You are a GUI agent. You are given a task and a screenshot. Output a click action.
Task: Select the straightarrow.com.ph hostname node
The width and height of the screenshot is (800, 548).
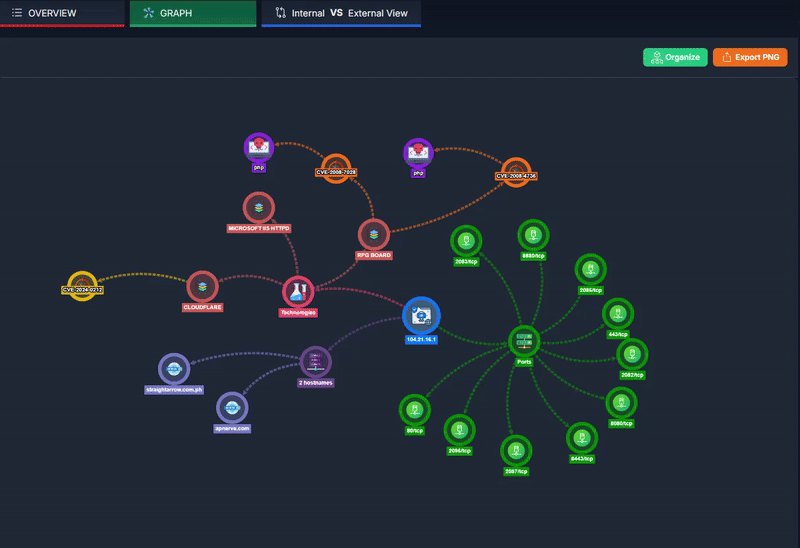tap(174, 368)
